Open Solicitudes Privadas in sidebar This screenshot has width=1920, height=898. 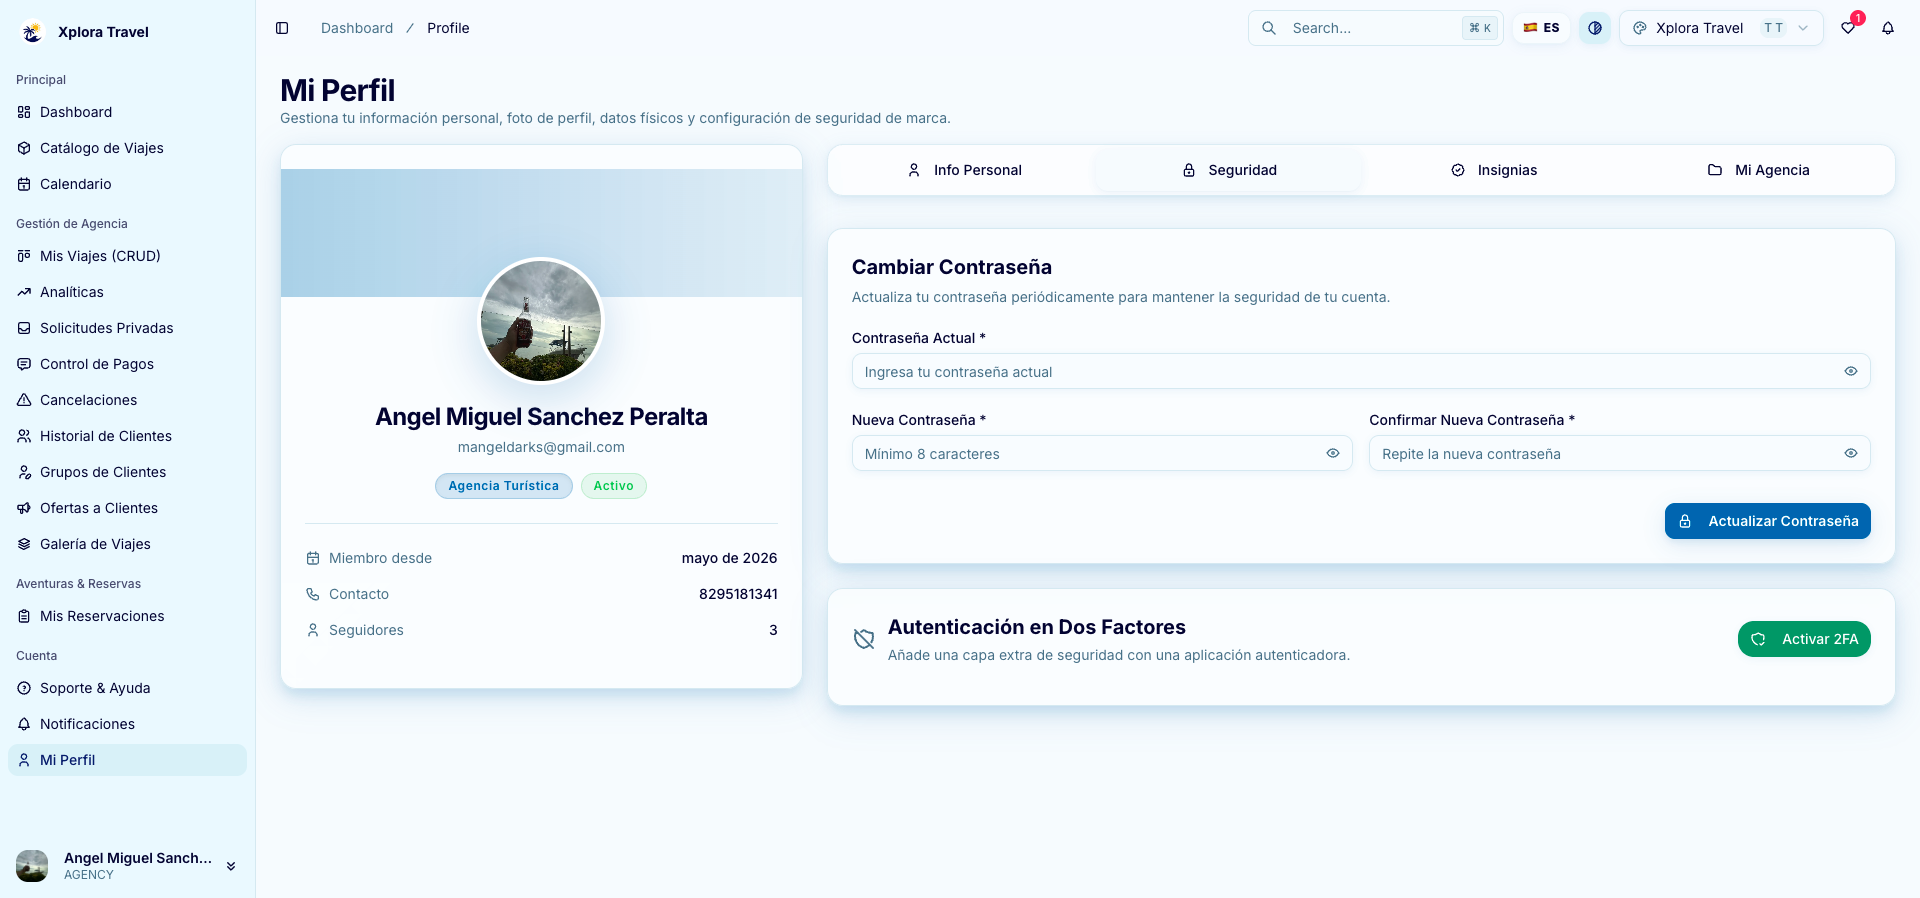[127, 328]
